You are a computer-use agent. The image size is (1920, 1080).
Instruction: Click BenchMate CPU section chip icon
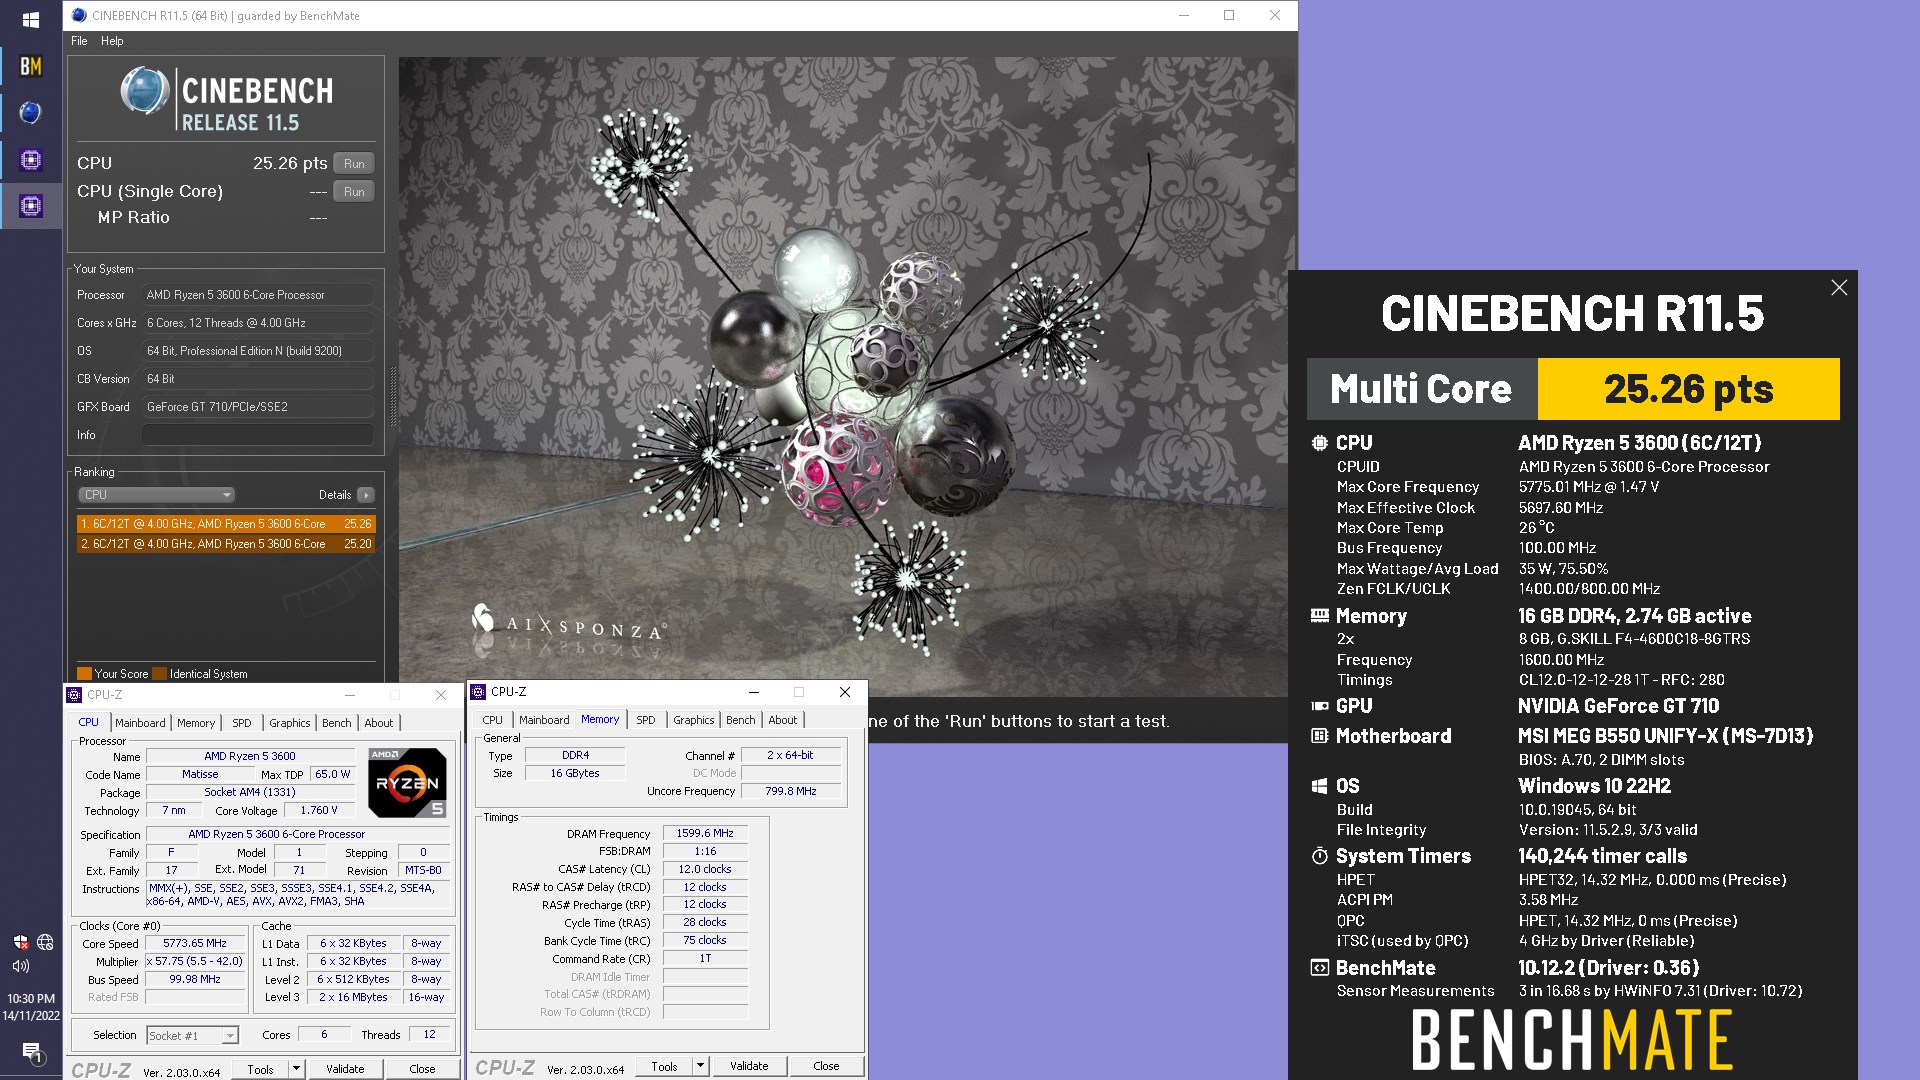tap(1319, 443)
